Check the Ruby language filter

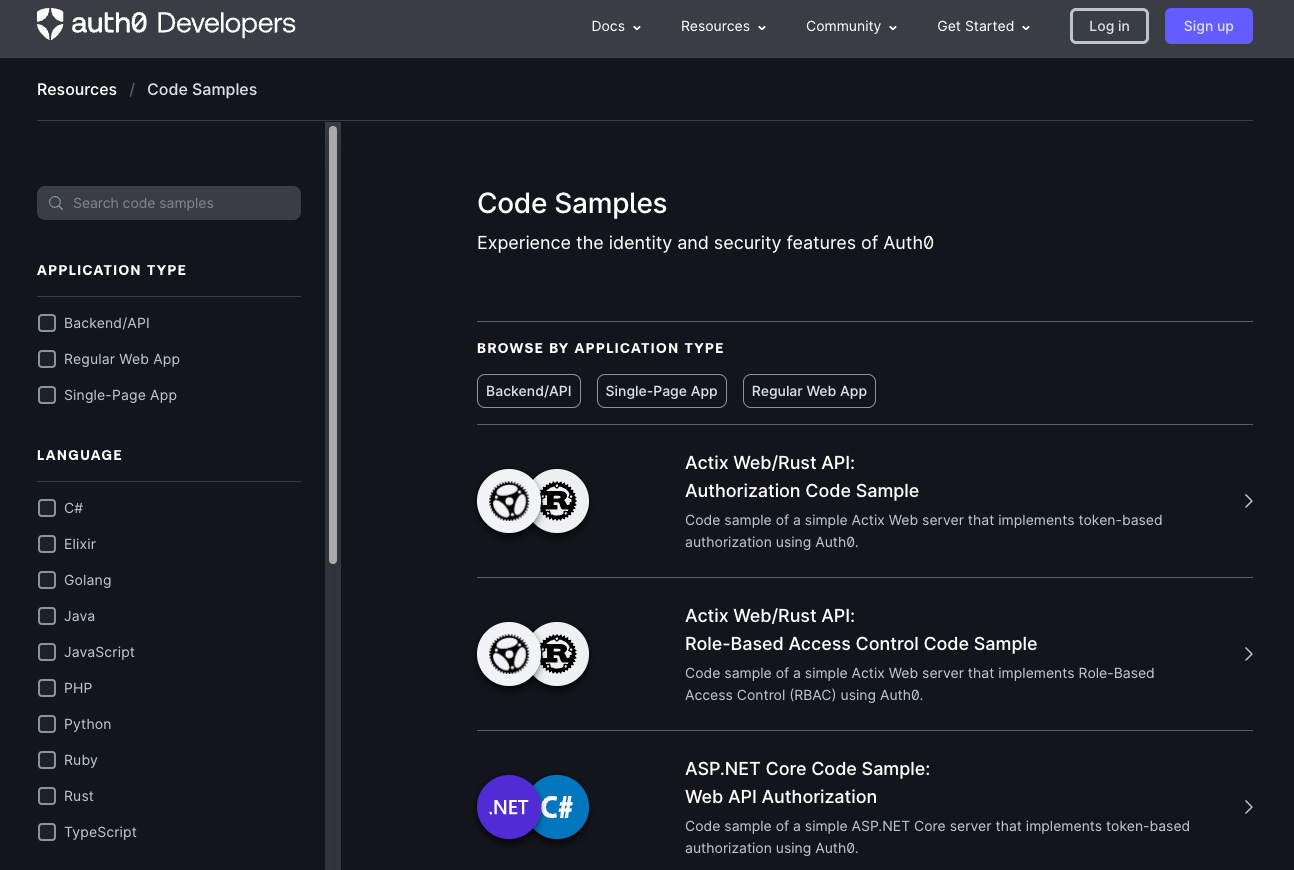click(x=47, y=760)
